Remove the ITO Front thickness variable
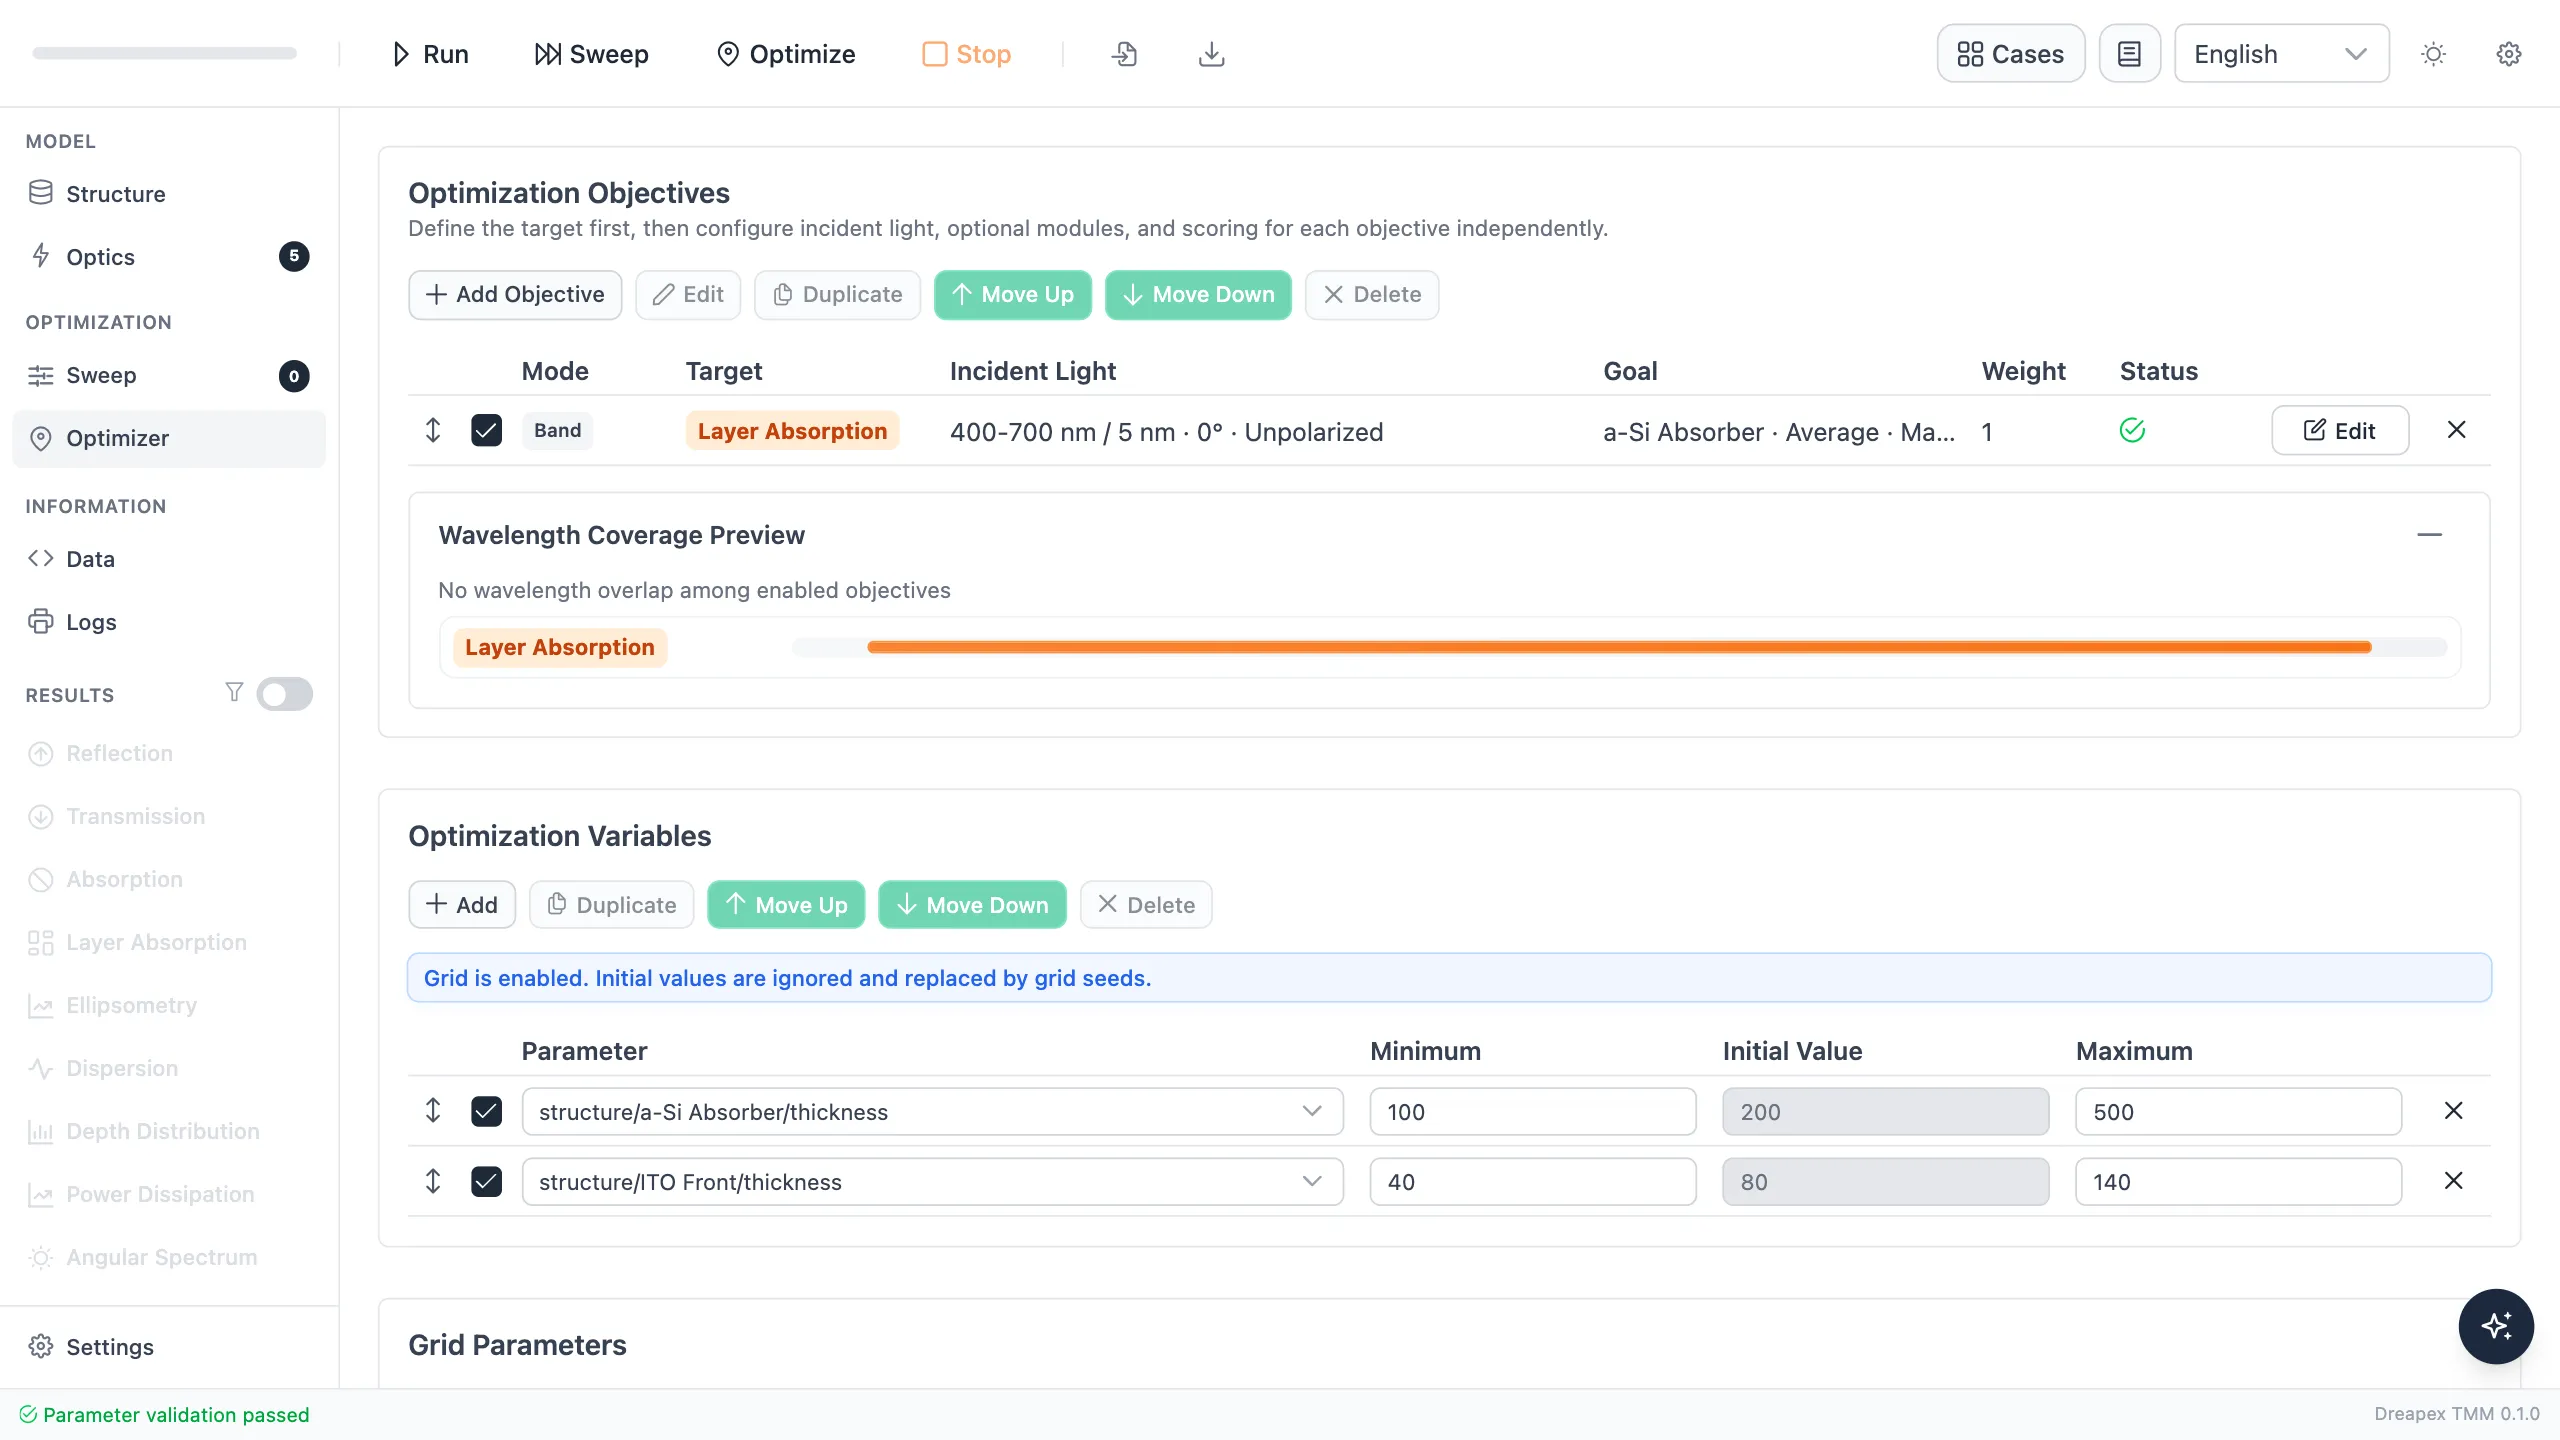The height and width of the screenshot is (1440, 2560). (x=2453, y=1181)
